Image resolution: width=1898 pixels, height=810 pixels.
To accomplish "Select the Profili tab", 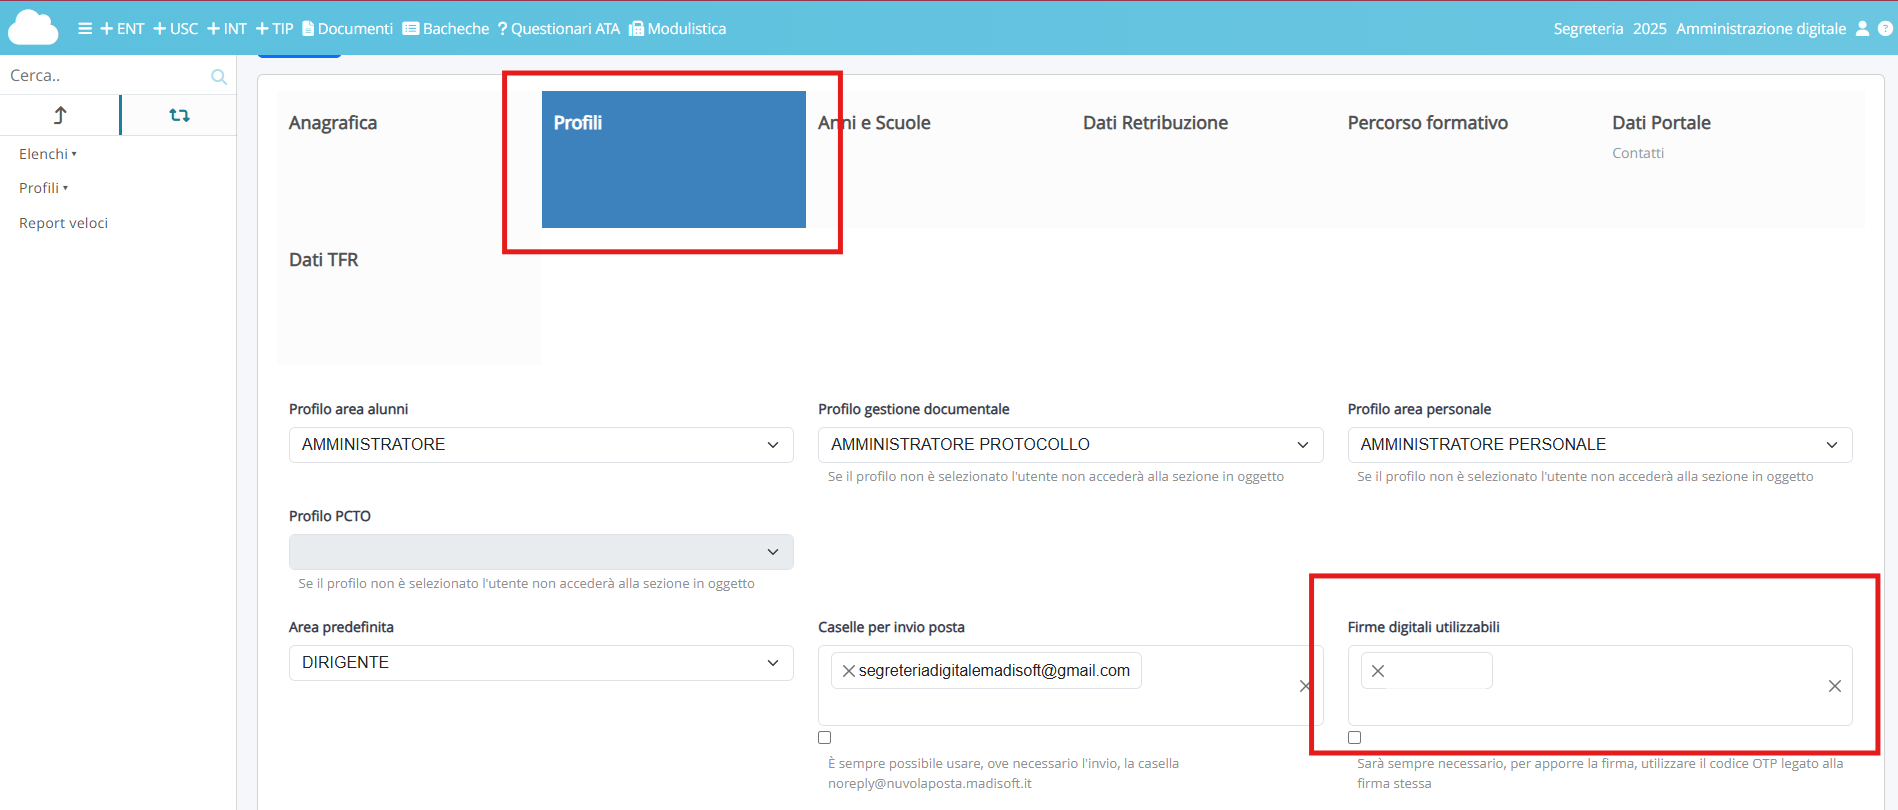I will 674,159.
